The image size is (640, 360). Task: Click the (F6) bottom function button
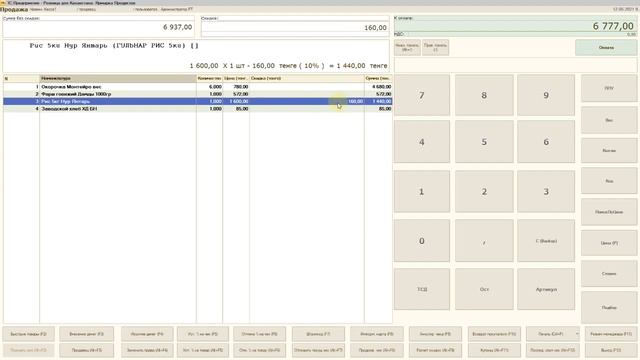[x=259, y=334]
